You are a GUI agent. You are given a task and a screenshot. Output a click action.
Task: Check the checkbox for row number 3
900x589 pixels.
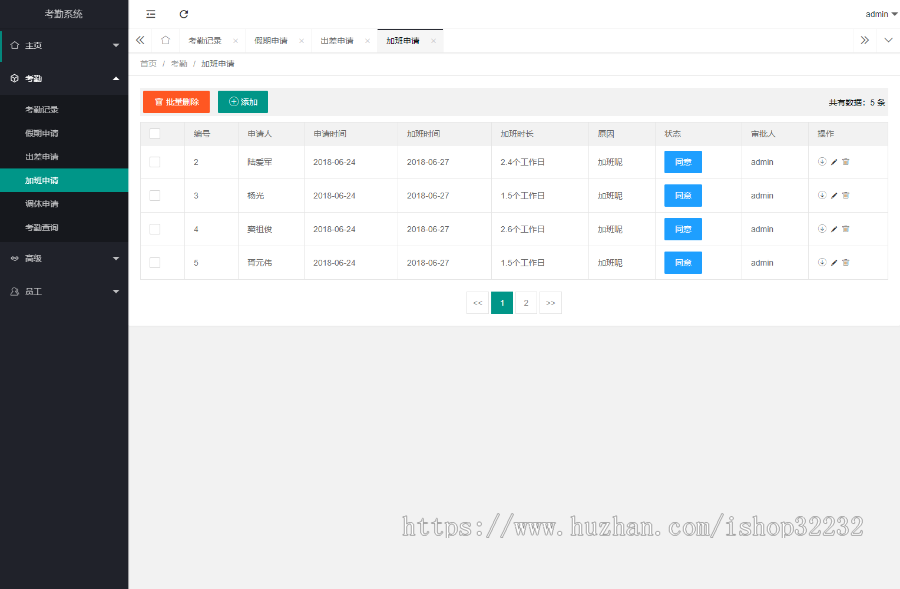[154, 195]
